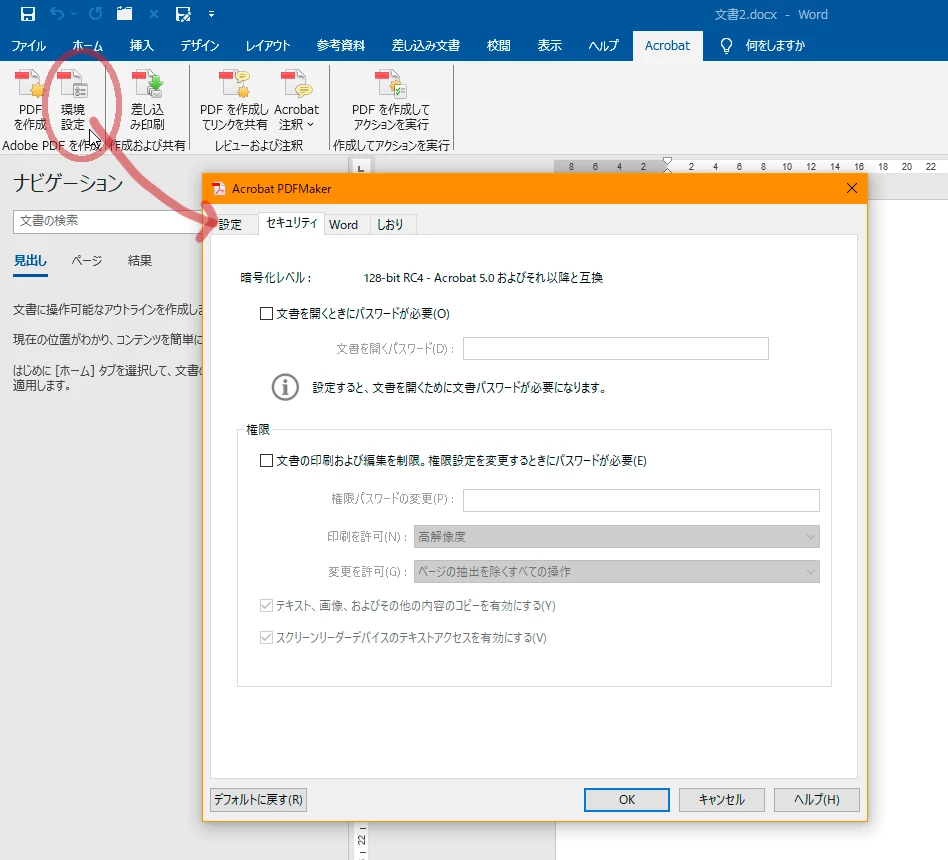Close the Acrobat PDFMaker dialog
The width and height of the screenshot is (948, 860).
(852, 188)
